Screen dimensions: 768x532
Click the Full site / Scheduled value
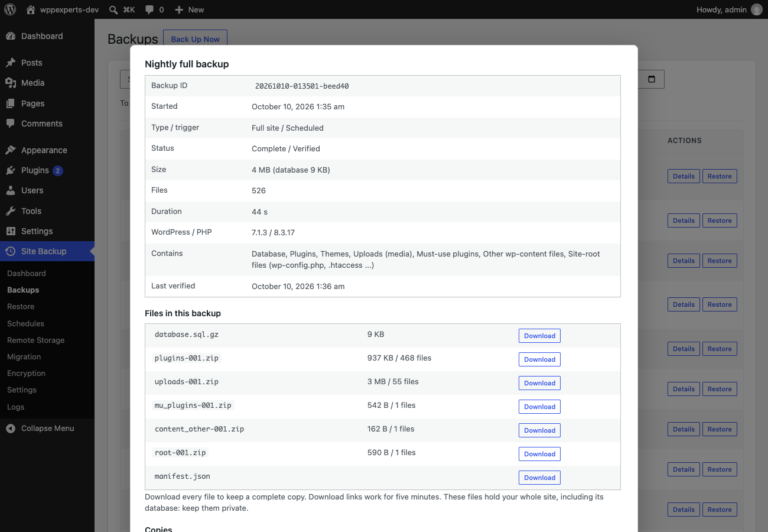coord(288,128)
